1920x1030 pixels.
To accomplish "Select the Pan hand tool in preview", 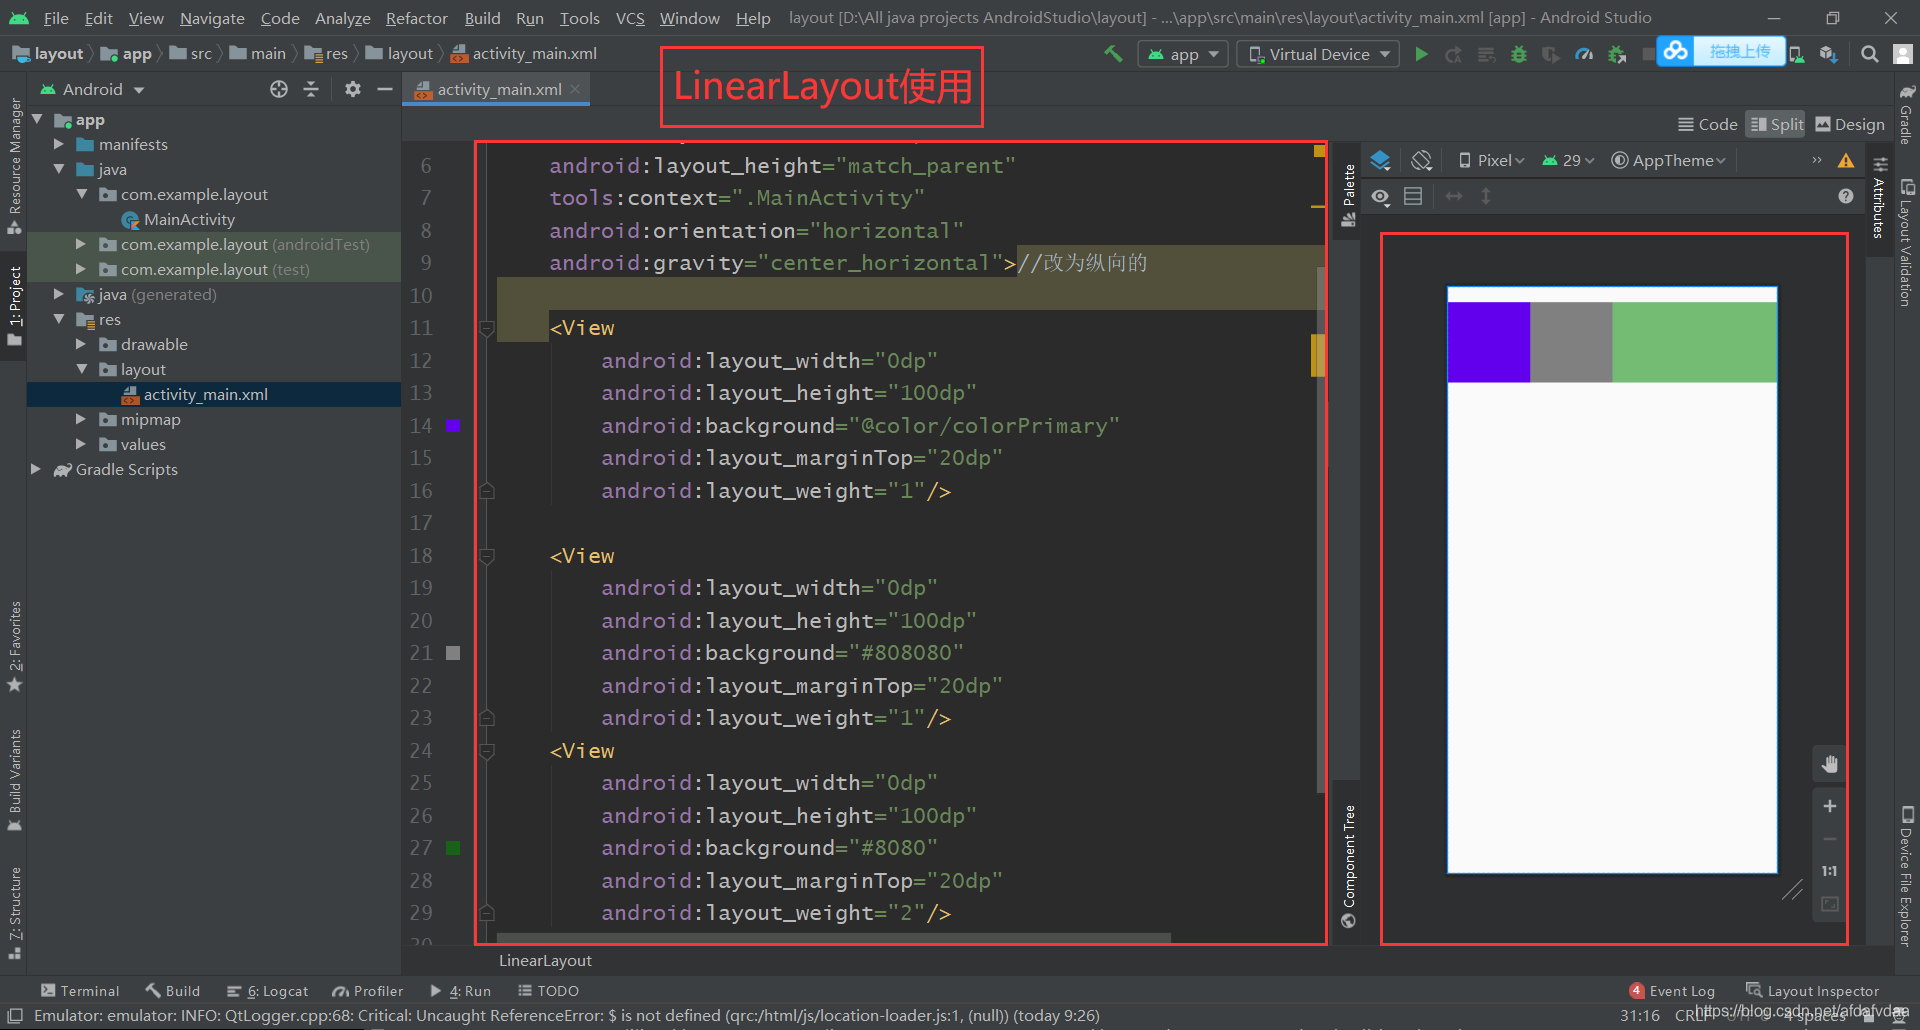I will 1830,764.
